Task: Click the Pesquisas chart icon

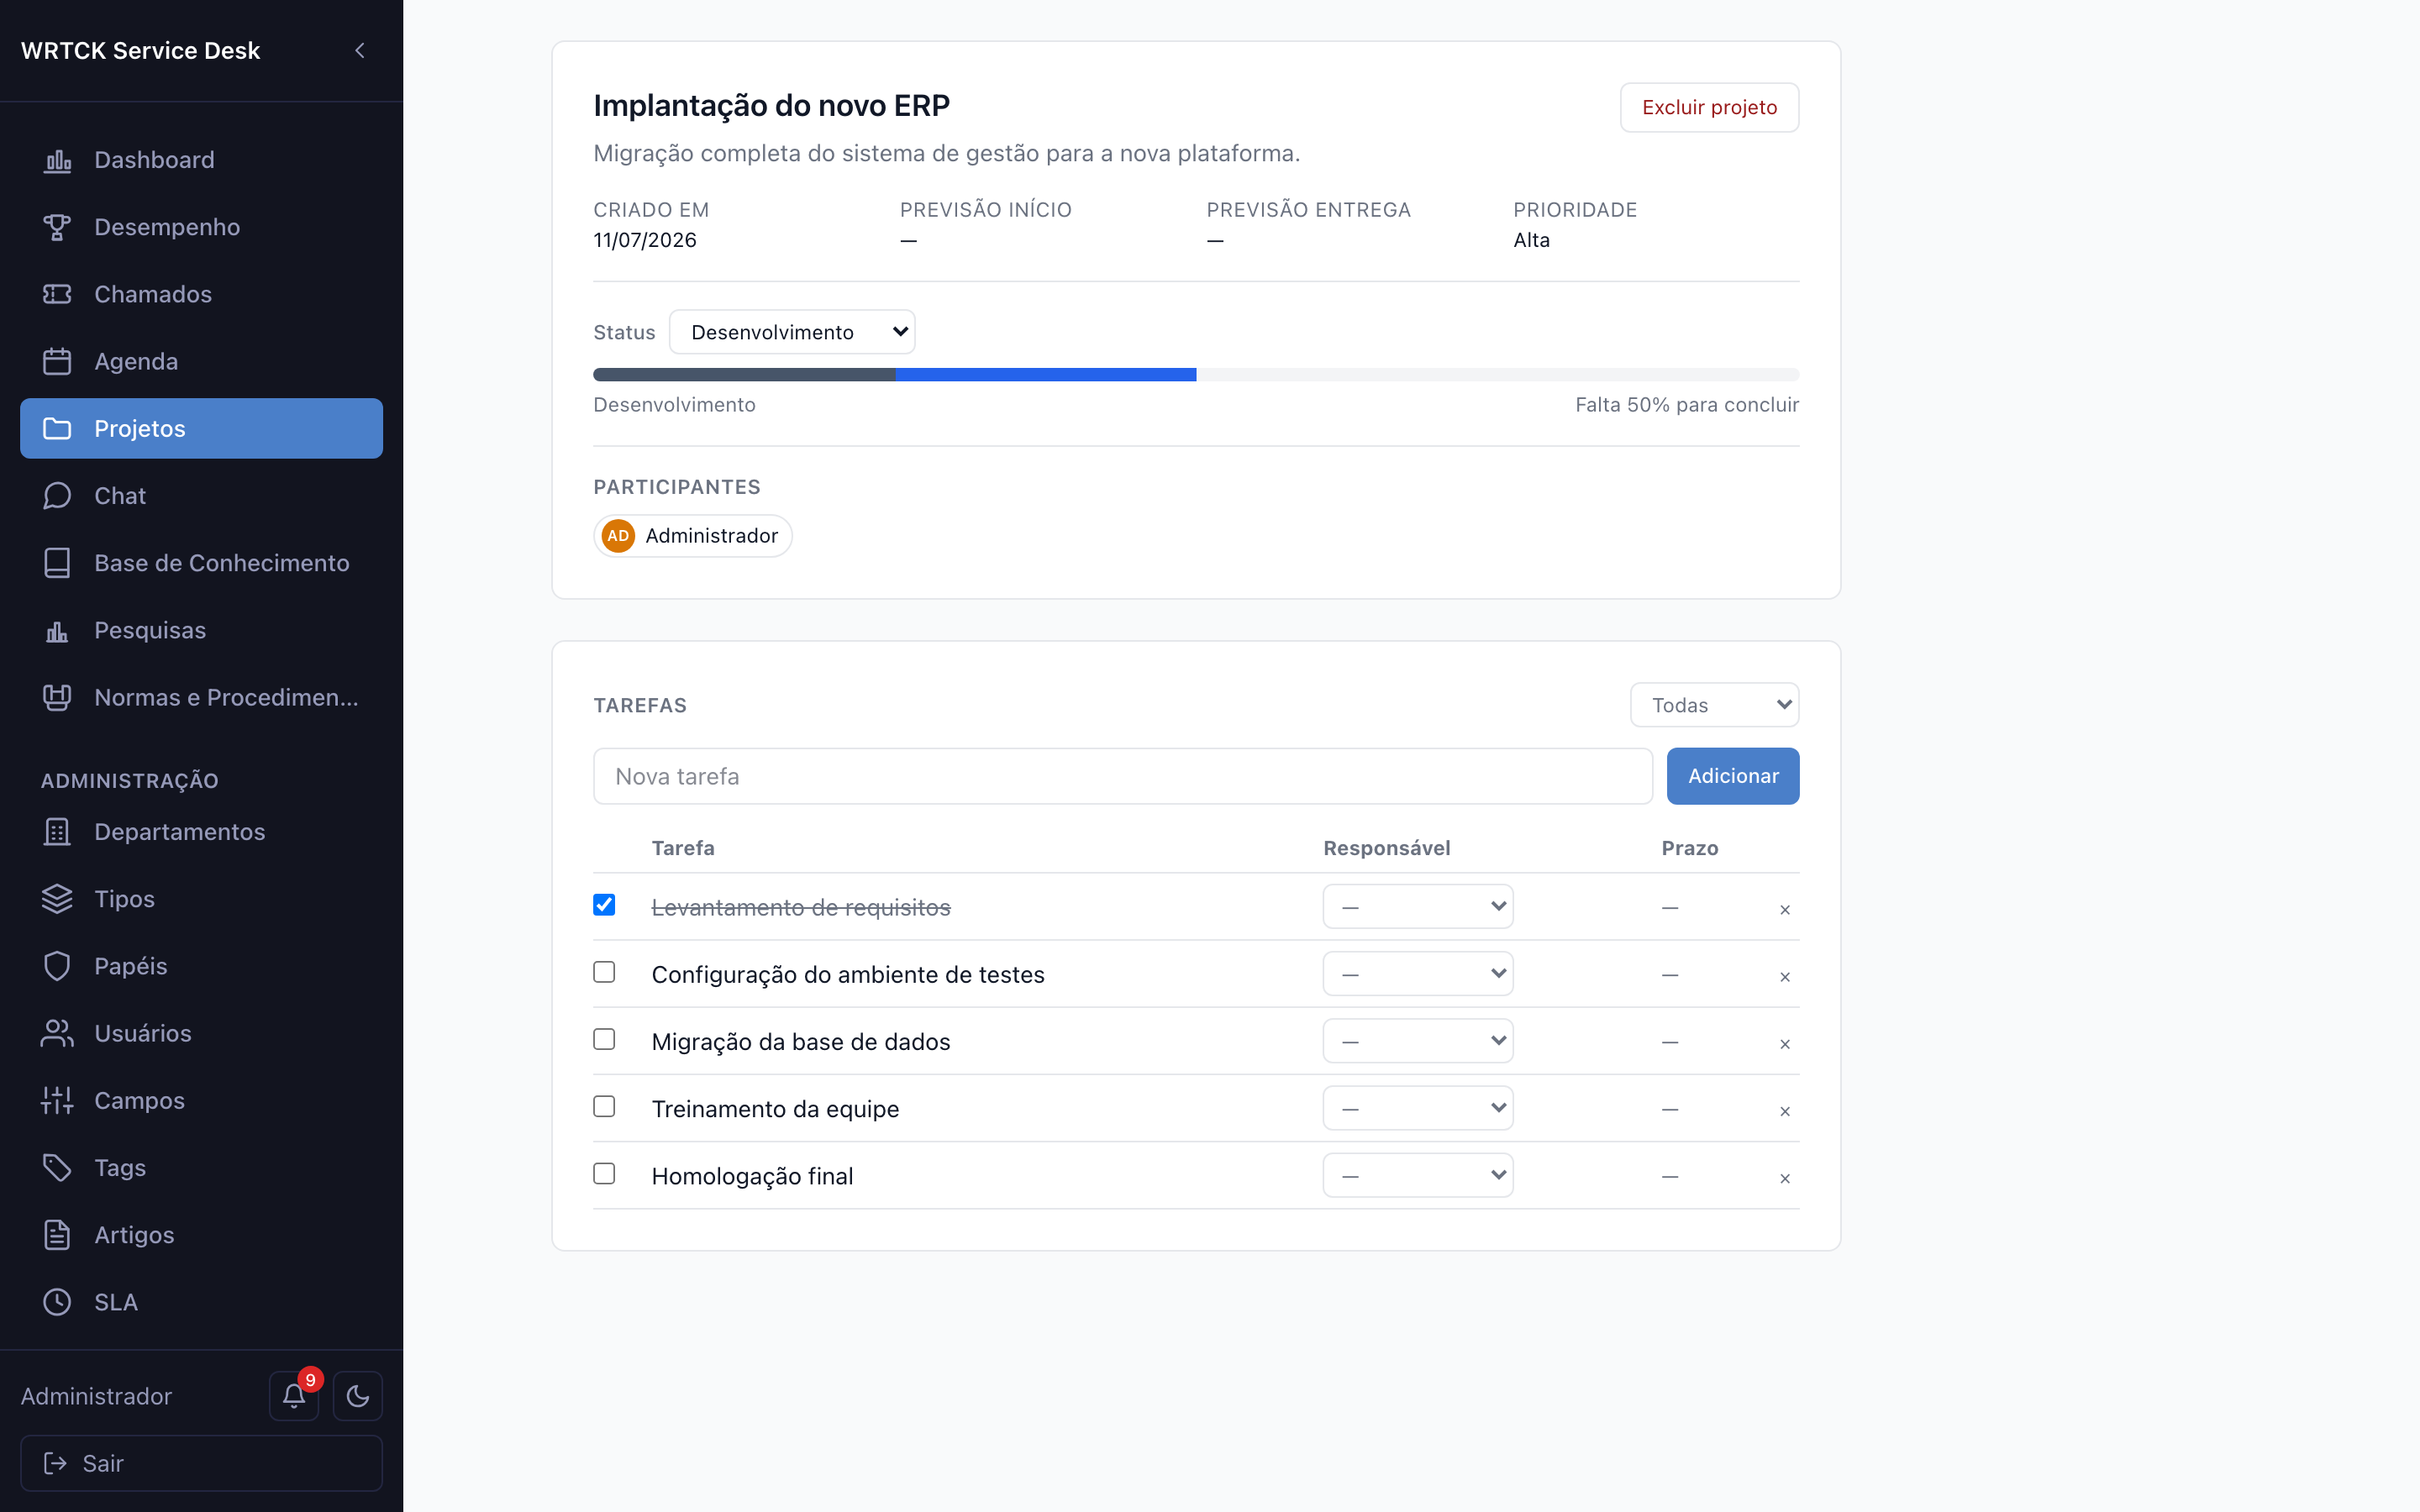Action: tap(57, 630)
